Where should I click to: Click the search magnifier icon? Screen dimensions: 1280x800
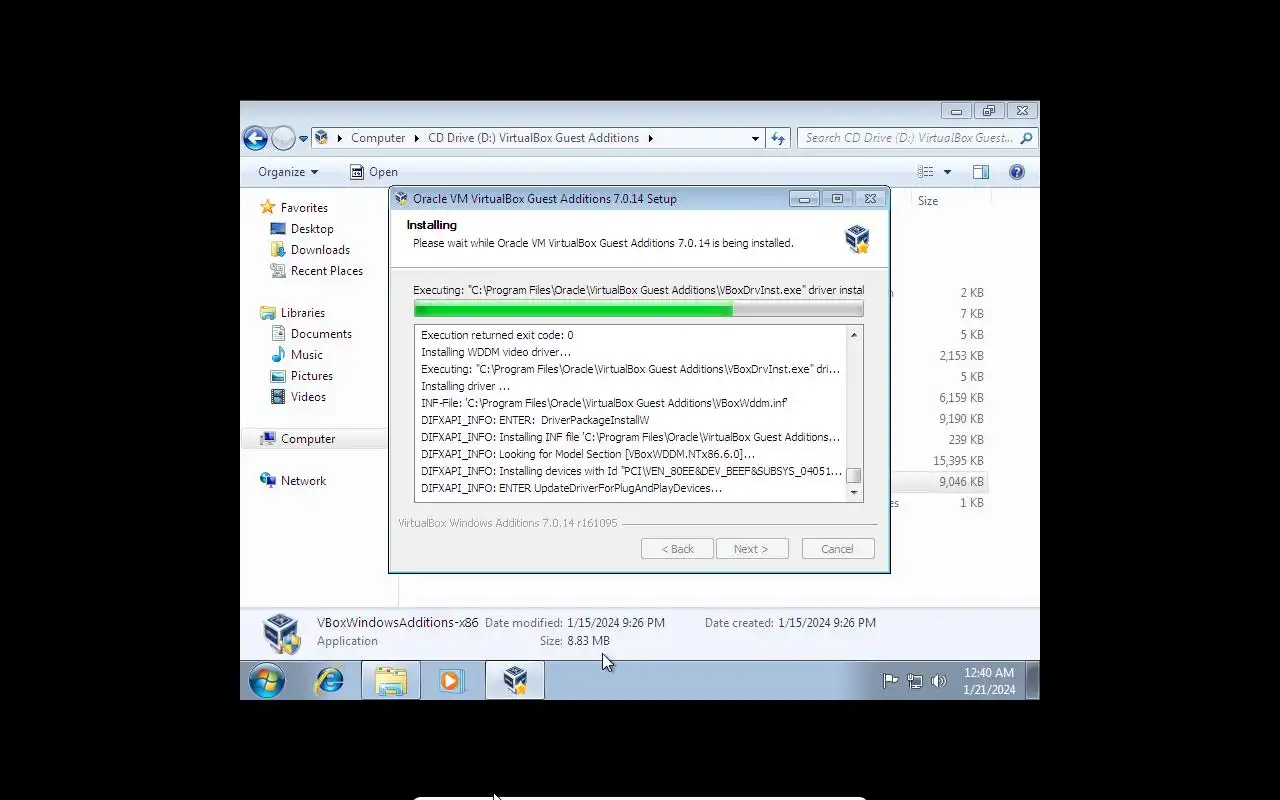coord(1026,138)
